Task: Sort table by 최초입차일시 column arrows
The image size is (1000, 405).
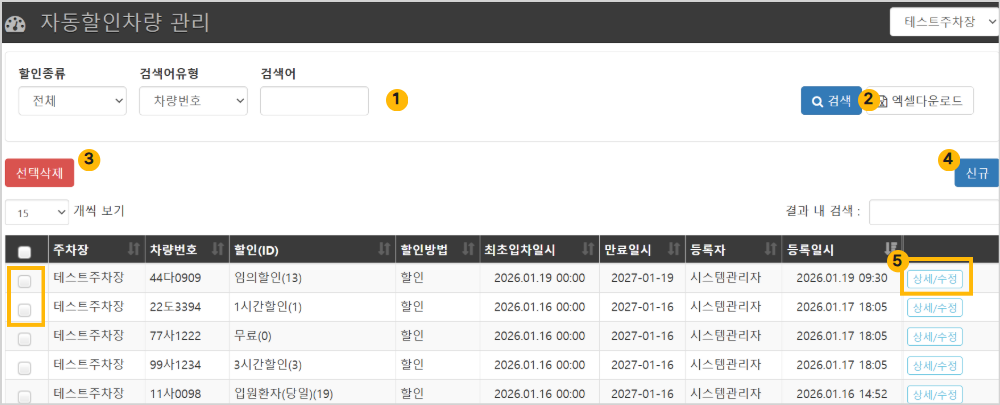Action: 587,249
